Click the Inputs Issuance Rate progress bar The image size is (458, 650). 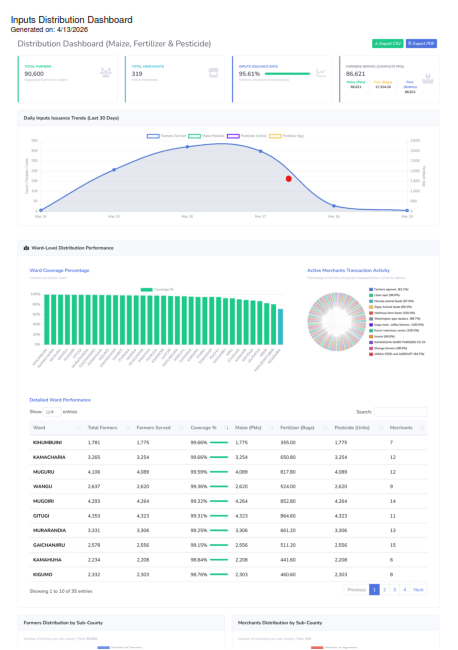(287, 74)
